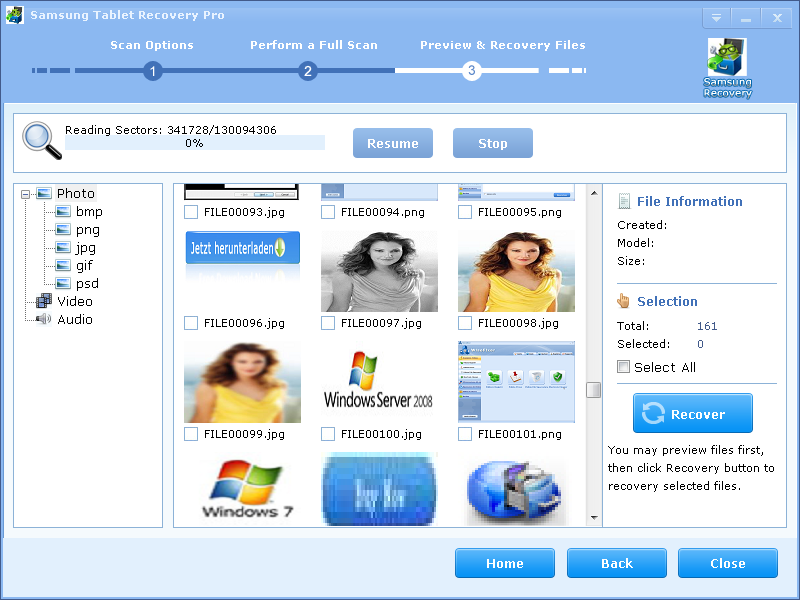Click the app icon in title bar
Image resolution: width=800 pixels, height=600 pixels.
[x=15, y=15]
